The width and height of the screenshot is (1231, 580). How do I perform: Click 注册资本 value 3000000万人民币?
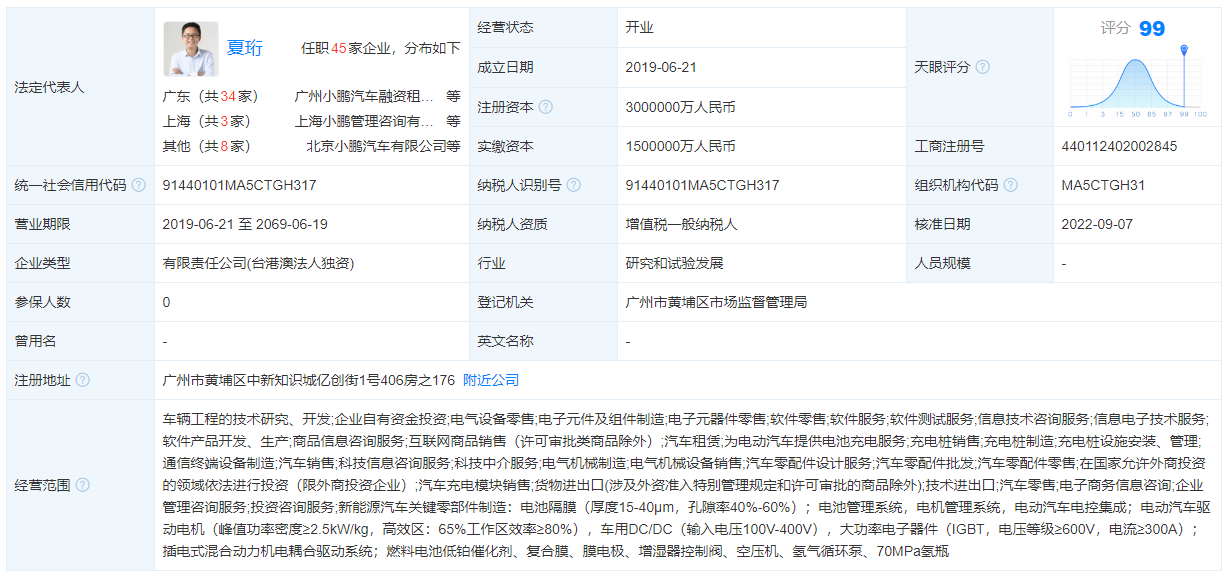pyautogui.click(x=680, y=107)
